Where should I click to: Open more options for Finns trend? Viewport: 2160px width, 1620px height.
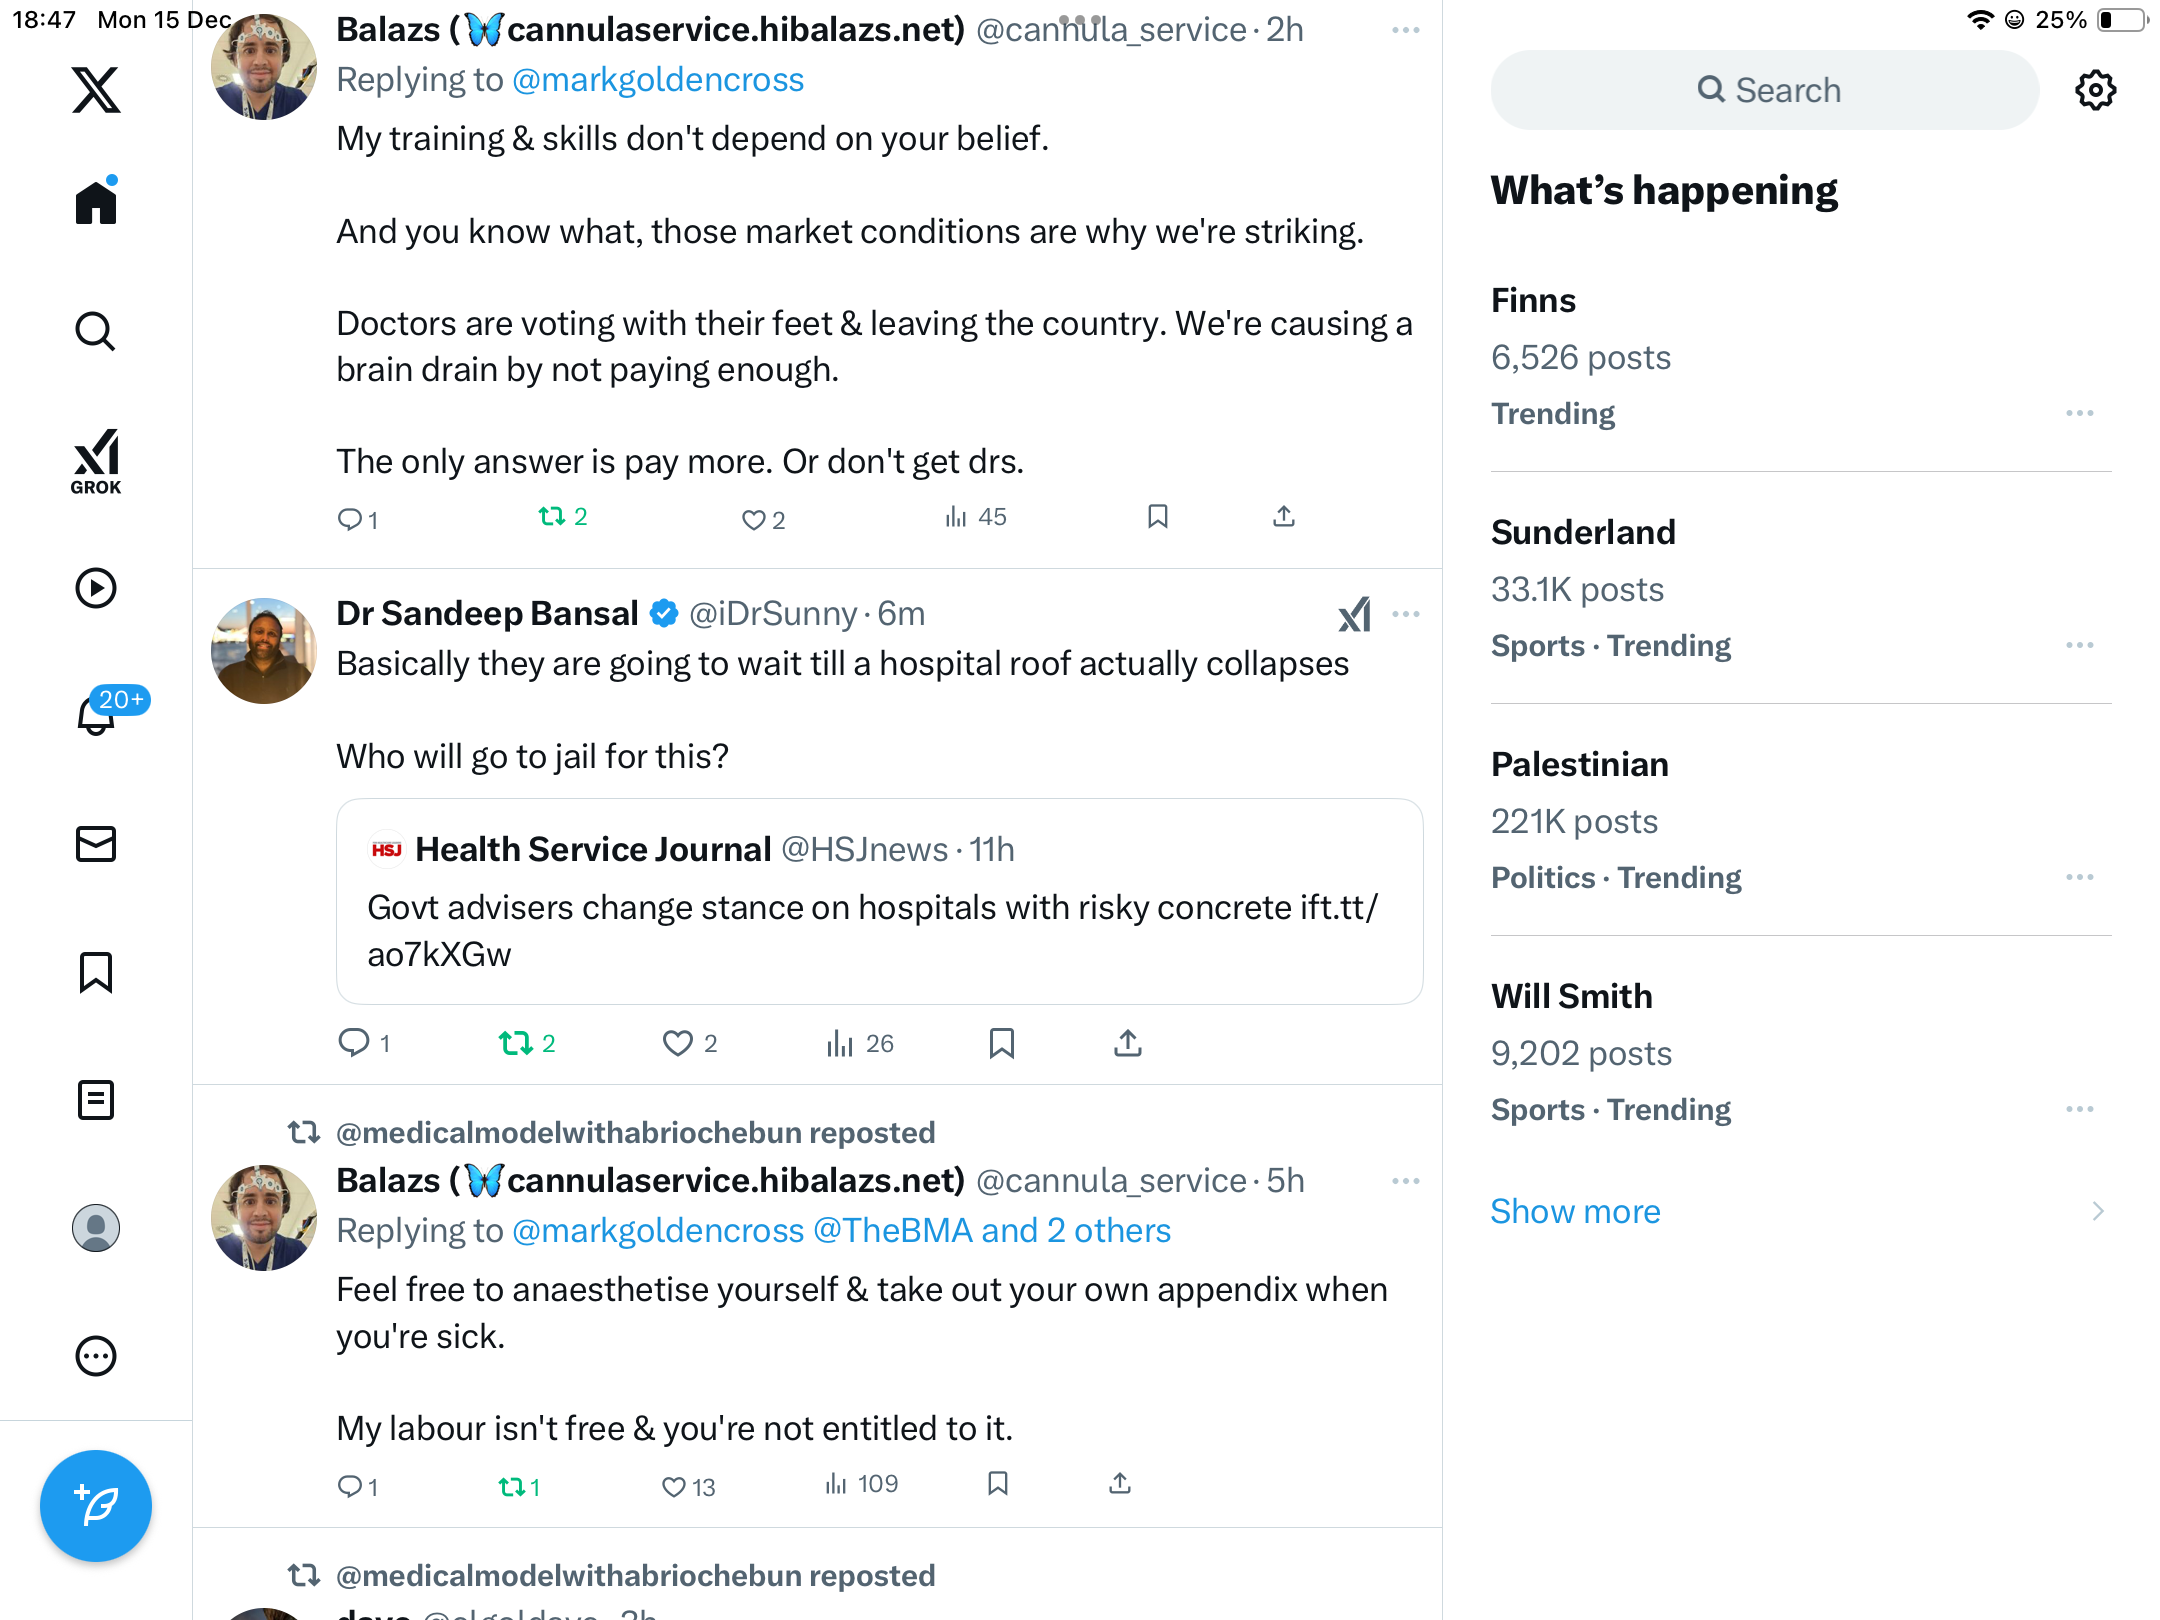tap(2079, 413)
